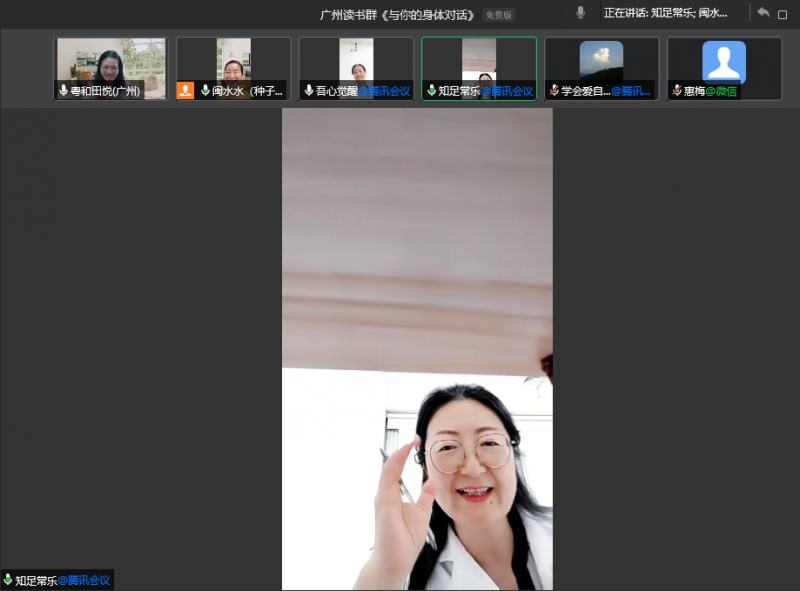800x591 pixels.
Task: Click muted mic icon on 惠梅 thumbnail
Action: point(677,90)
